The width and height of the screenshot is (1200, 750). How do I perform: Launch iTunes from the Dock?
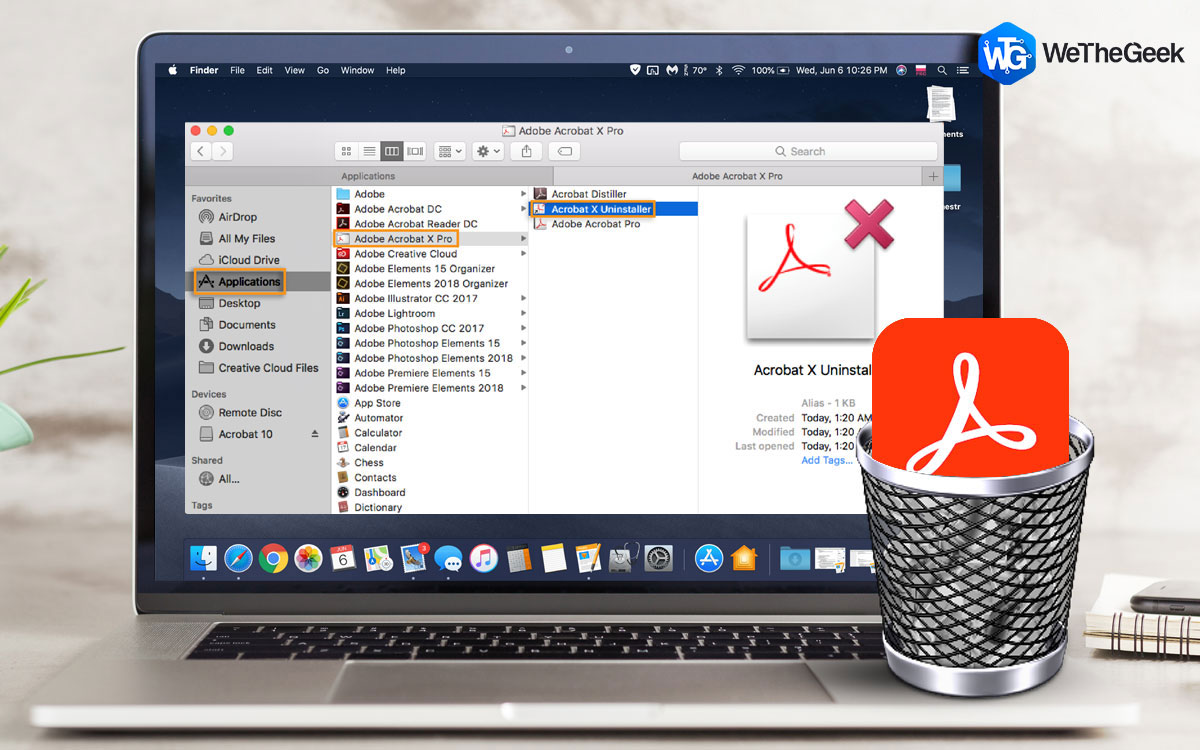click(483, 558)
